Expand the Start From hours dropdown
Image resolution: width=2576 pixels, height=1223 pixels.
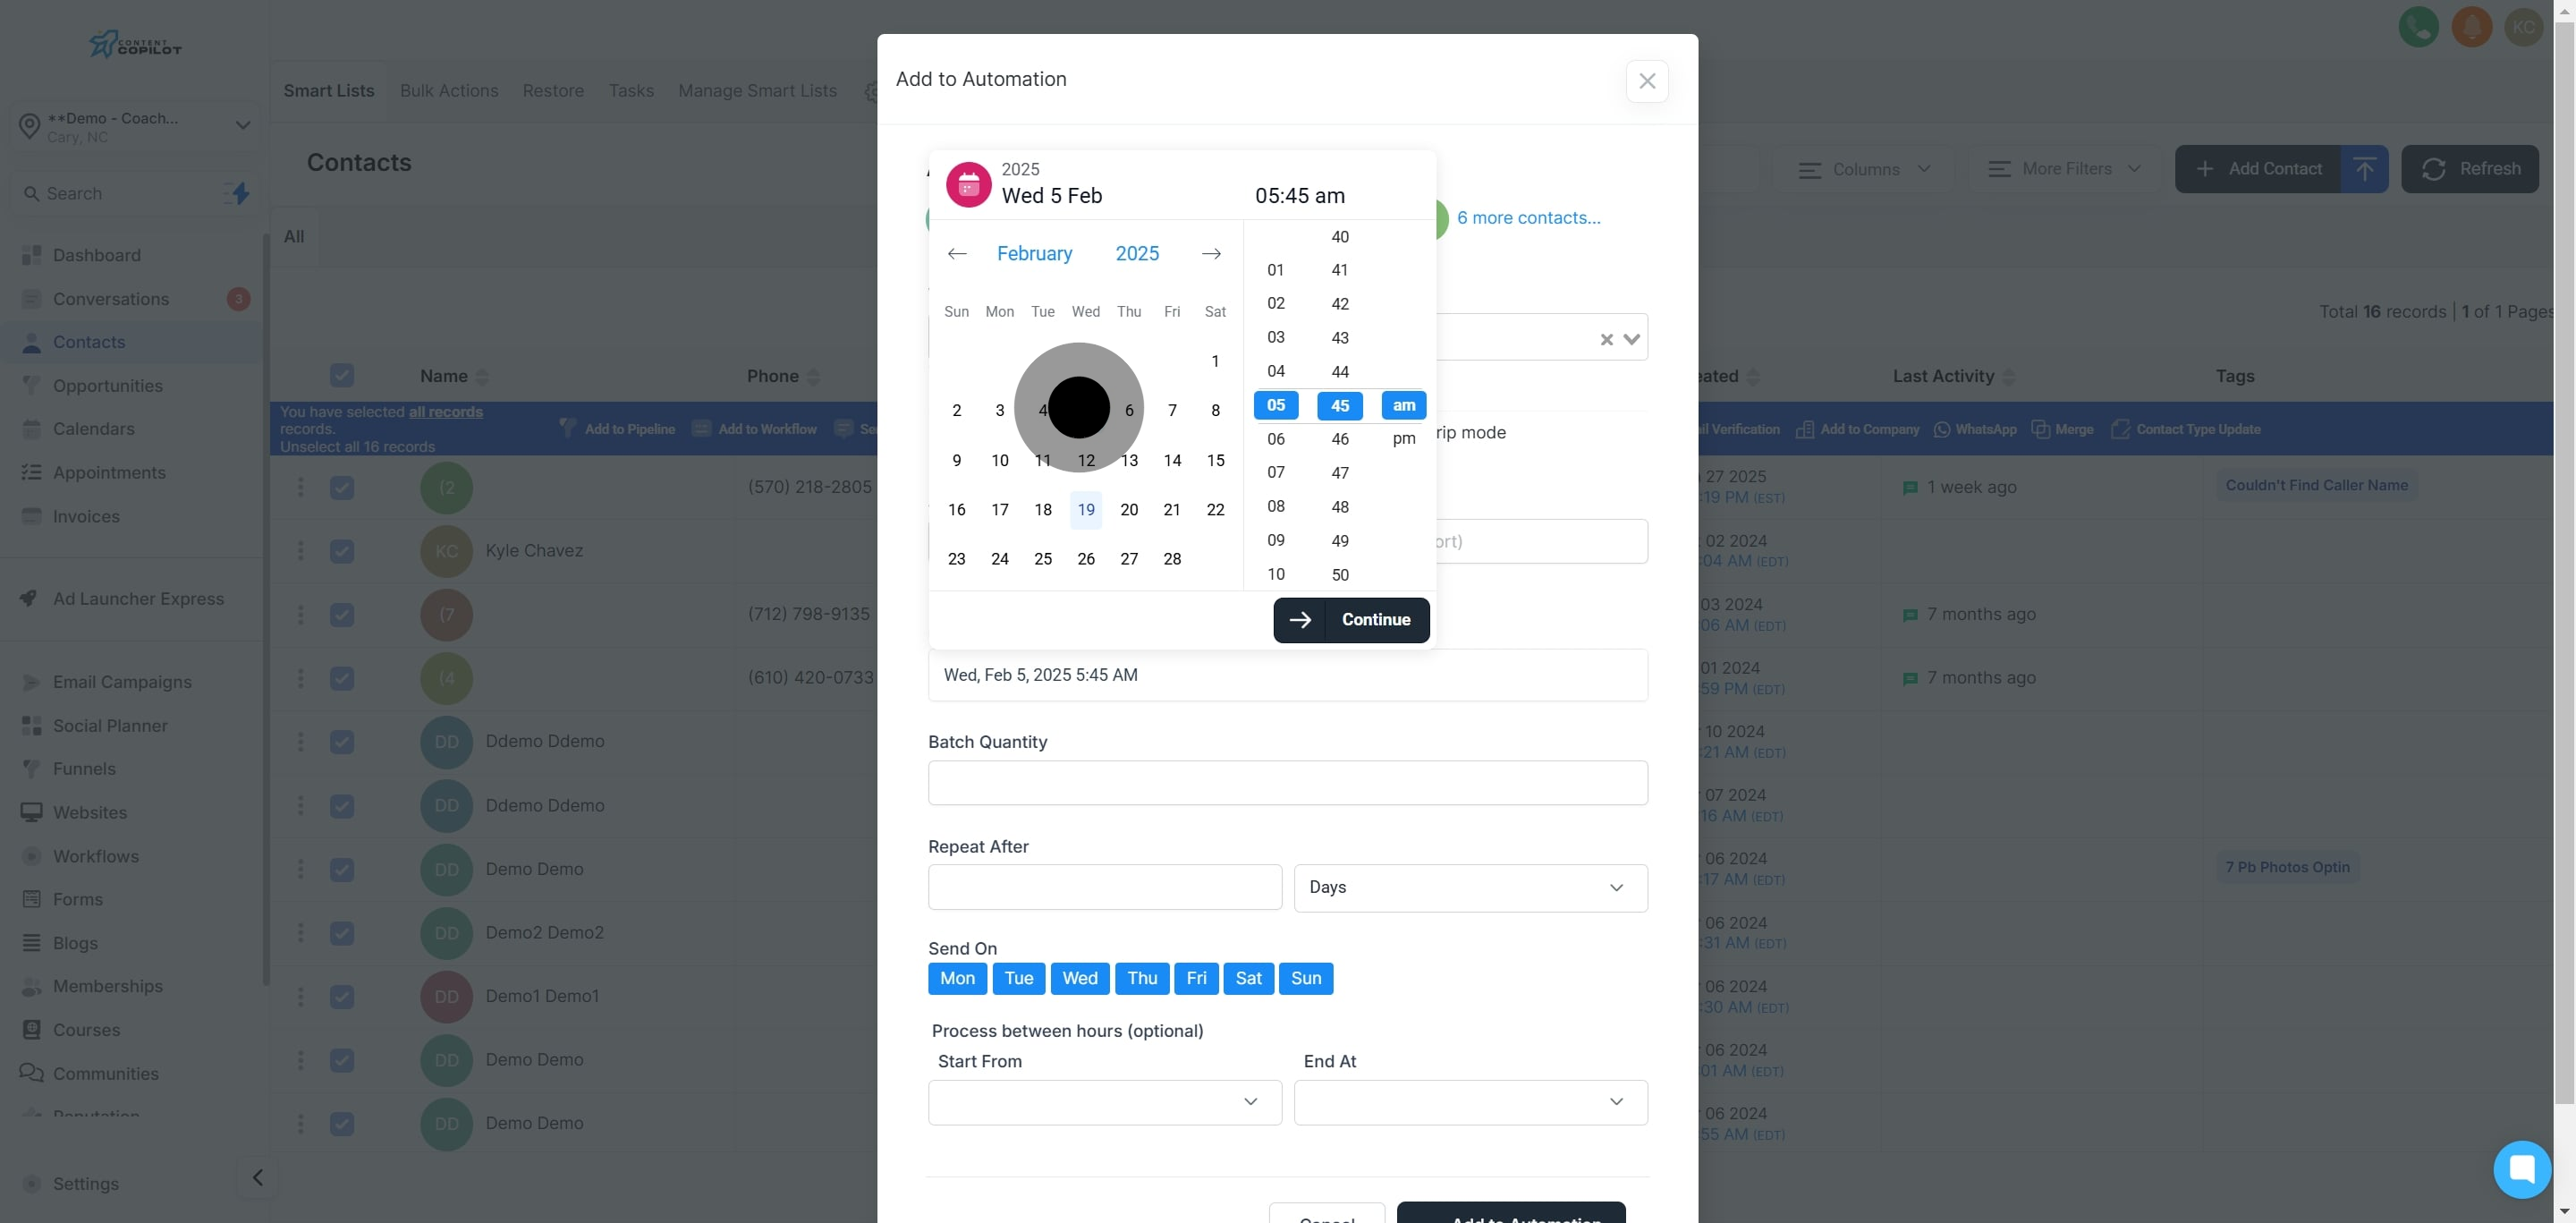(x=1104, y=1102)
